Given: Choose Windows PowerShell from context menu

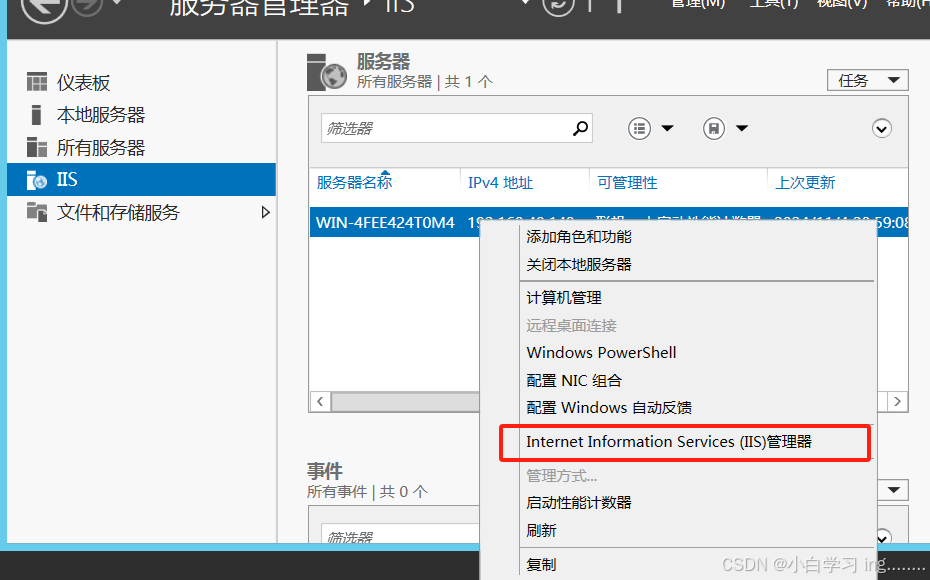Looking at the screenshot, I should [x=601, y=352].
